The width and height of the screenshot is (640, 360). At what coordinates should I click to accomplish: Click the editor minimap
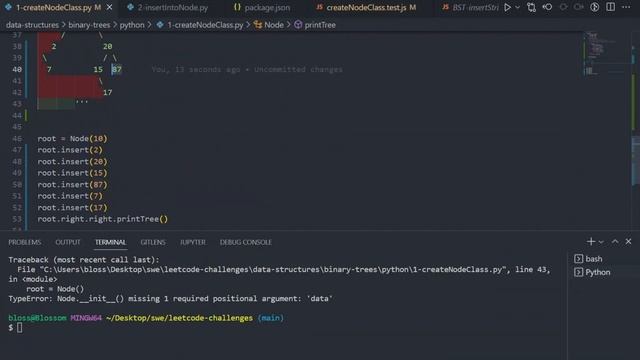tap(606, 55)
